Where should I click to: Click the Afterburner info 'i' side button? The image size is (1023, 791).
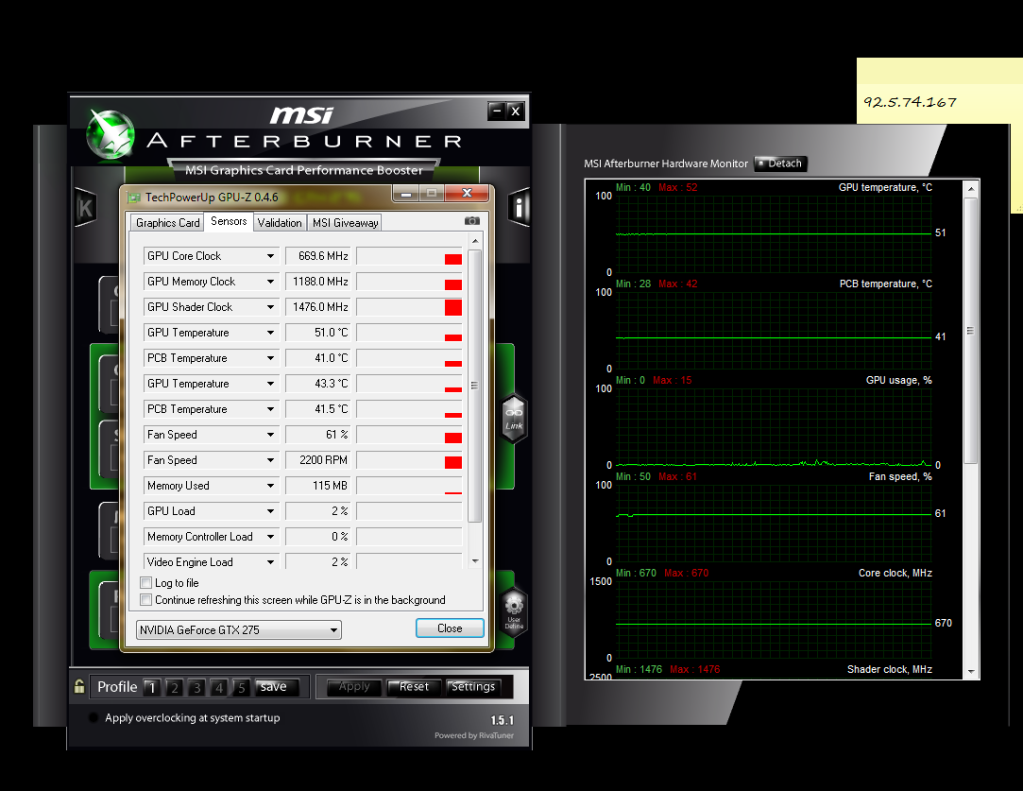coord(519,208)
